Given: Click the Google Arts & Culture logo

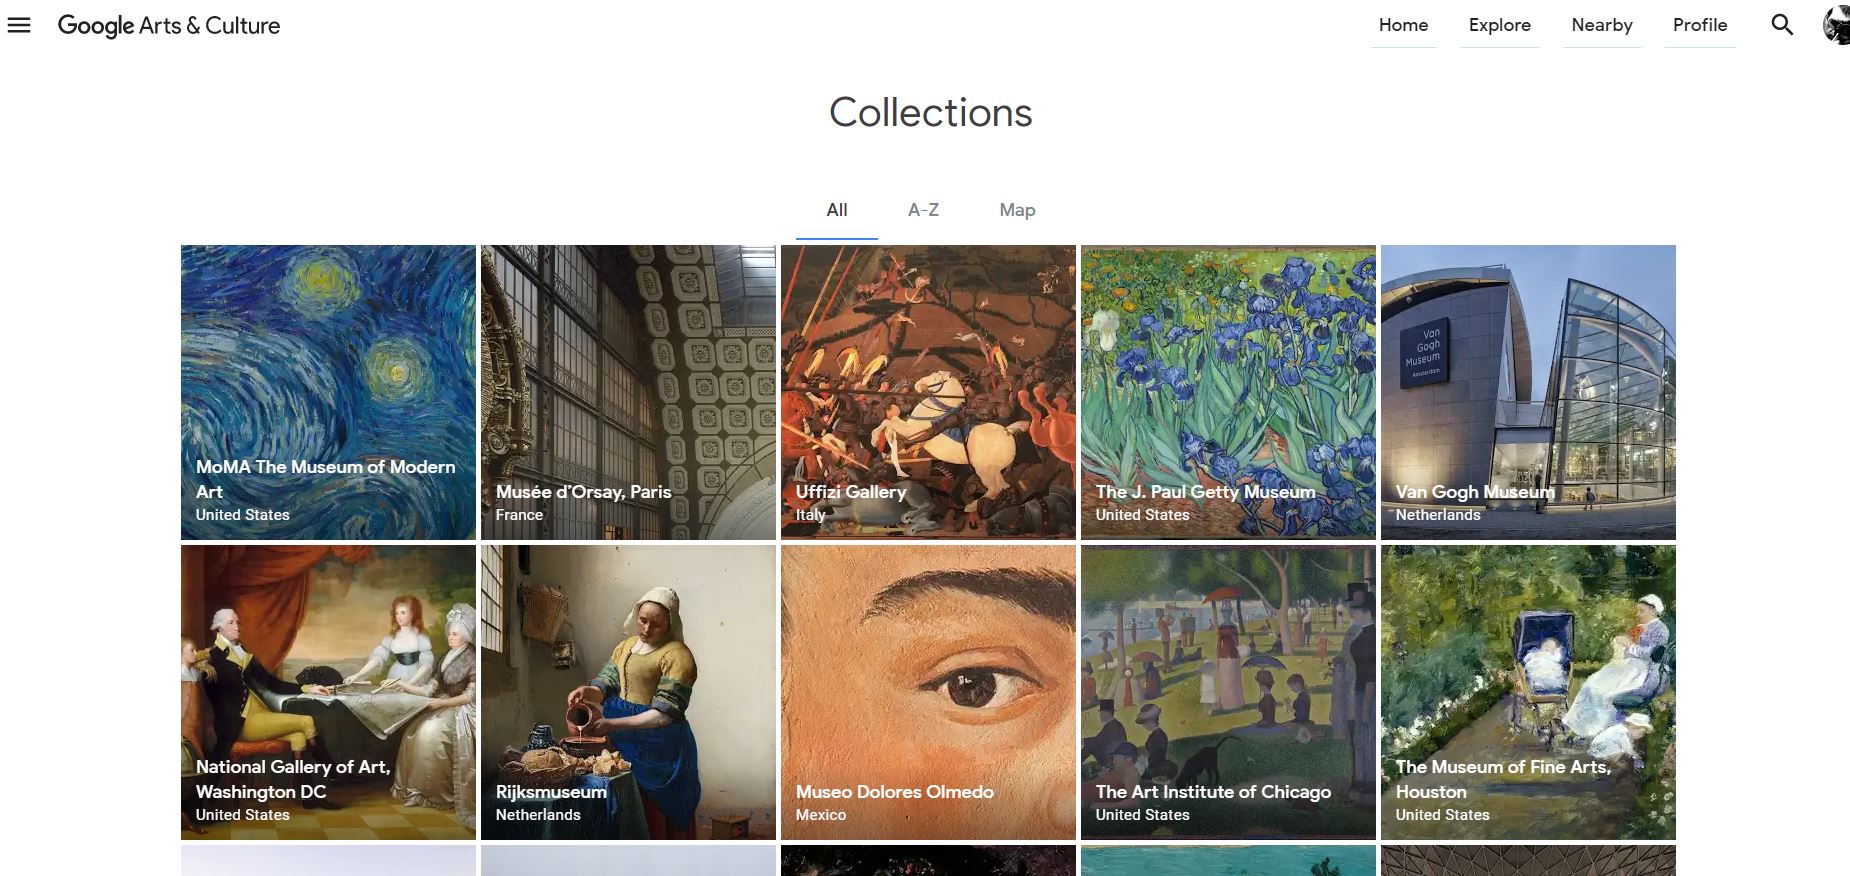Looking at the screenshot, I should tap(169, 25).
